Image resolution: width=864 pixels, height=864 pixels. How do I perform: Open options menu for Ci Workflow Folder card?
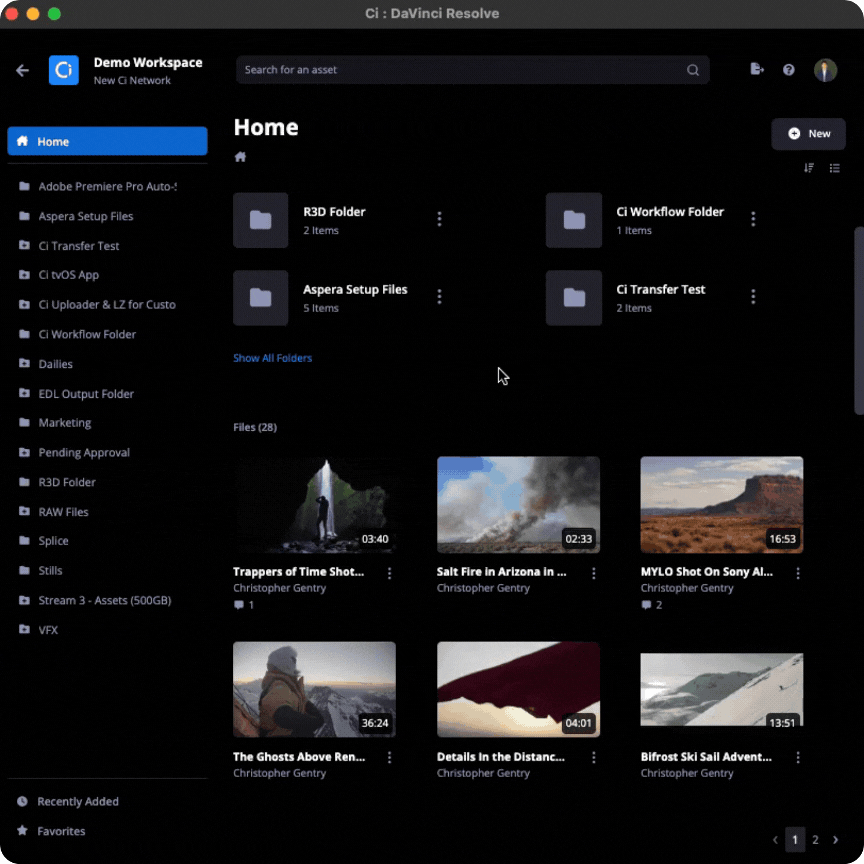click(753, 219)
